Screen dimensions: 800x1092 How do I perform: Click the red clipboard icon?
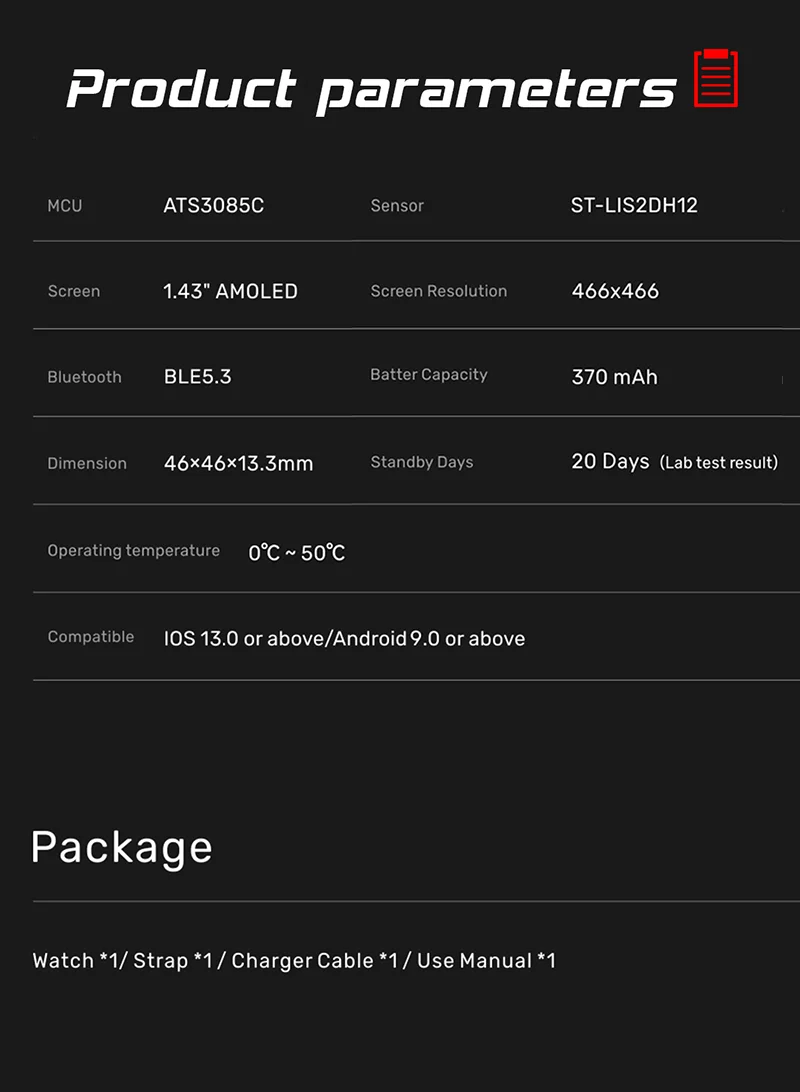pos(716,77)
